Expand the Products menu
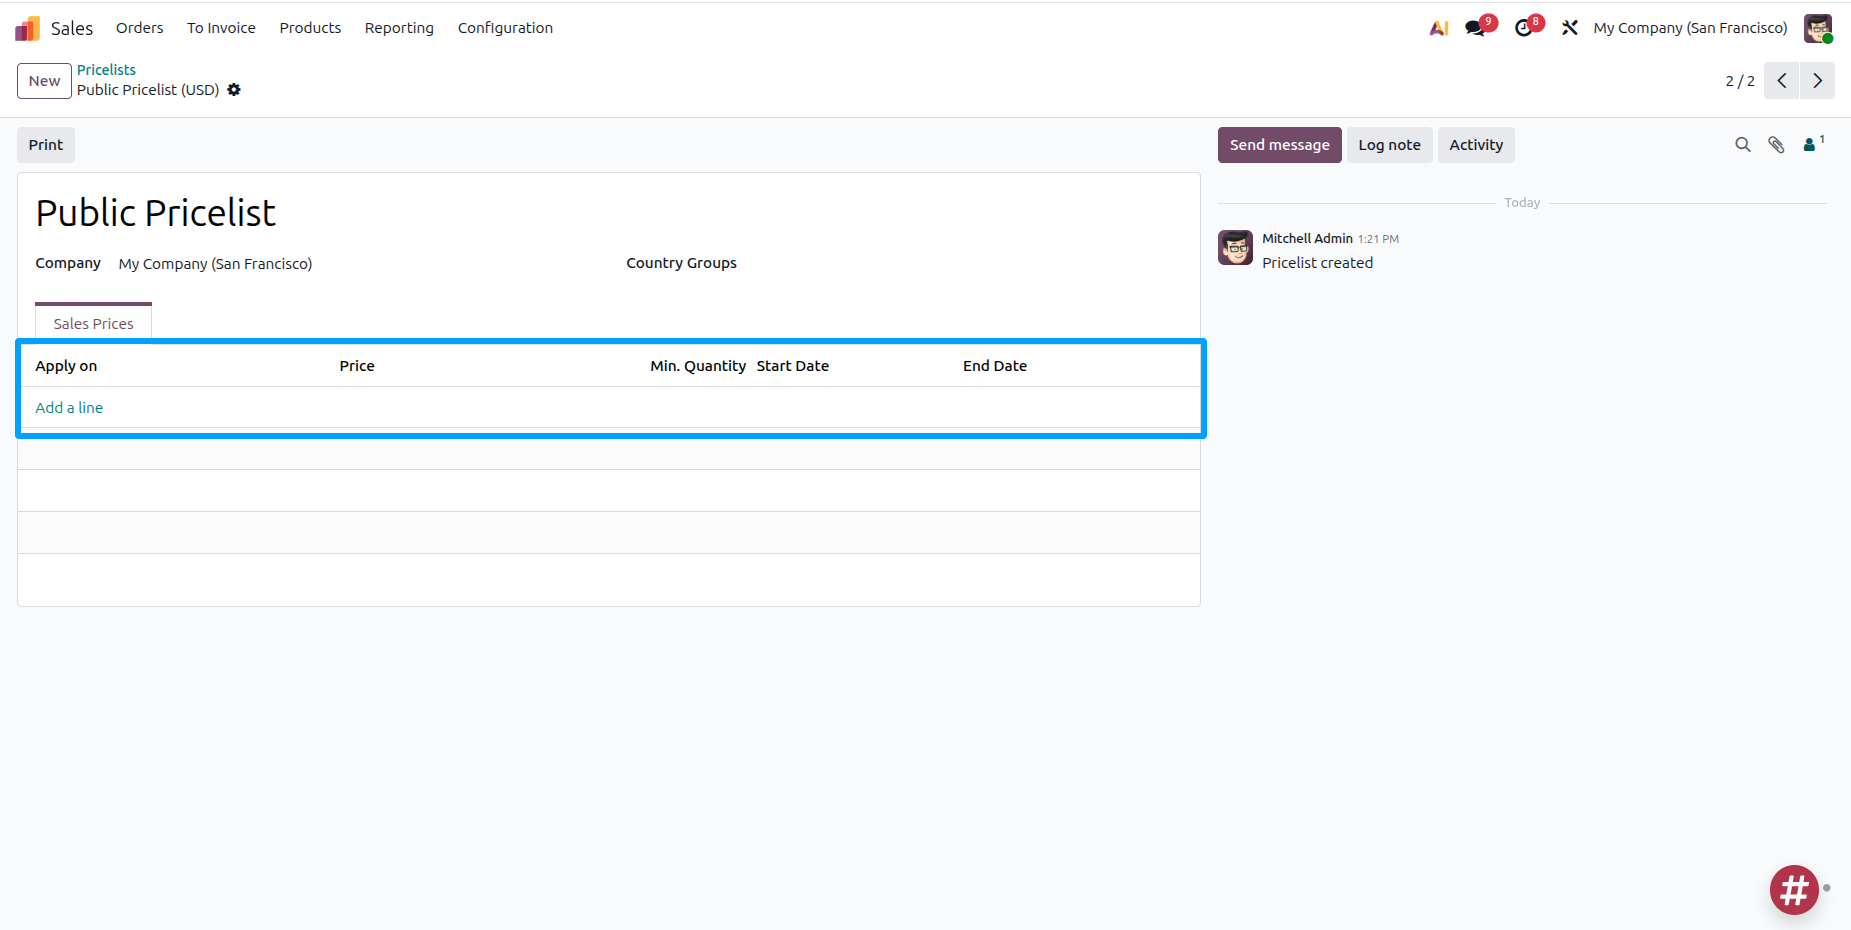The height and width of the screenshot is (930, 1851). point(310,28)
